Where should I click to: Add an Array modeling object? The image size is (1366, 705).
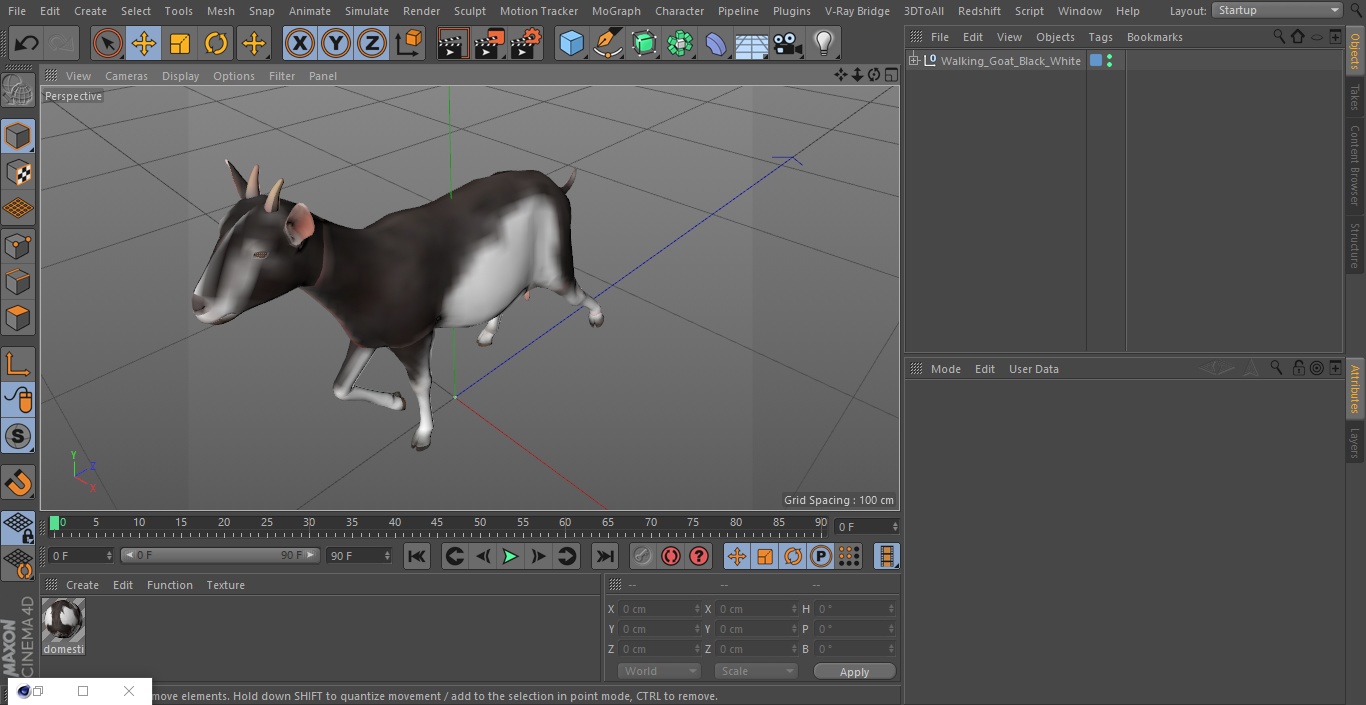[680, 44]
